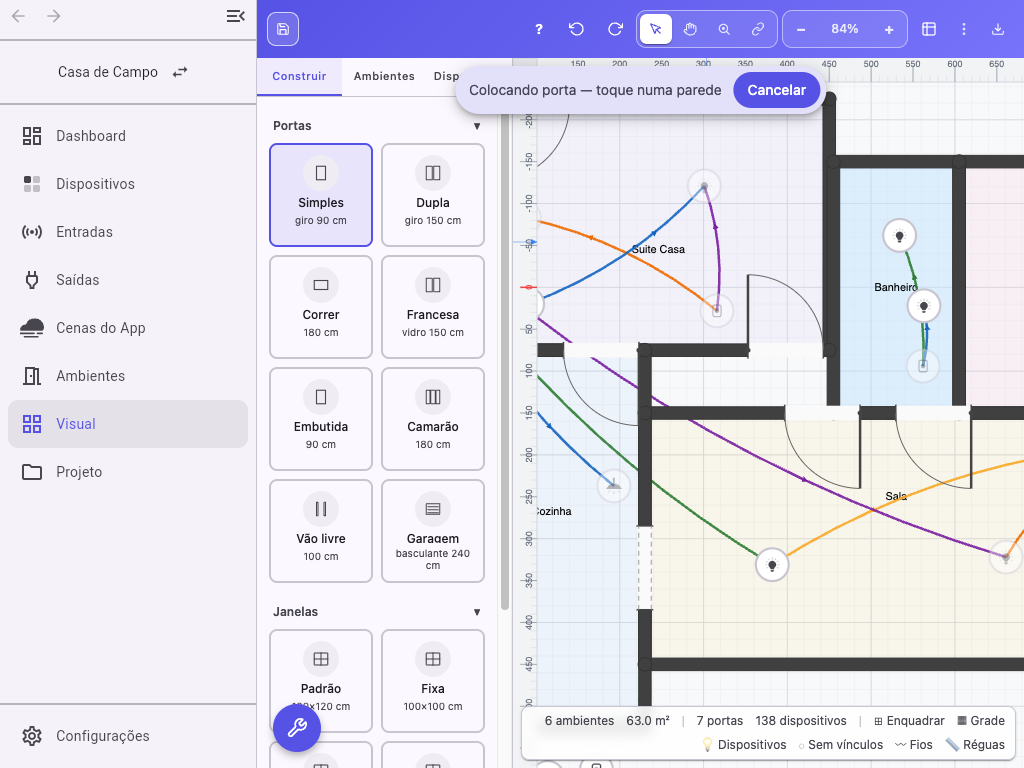This screenshot has width=1024, height=768.
Task: Collapse the Janelas section
Action: pyautogui.click(x=477, y=612)
